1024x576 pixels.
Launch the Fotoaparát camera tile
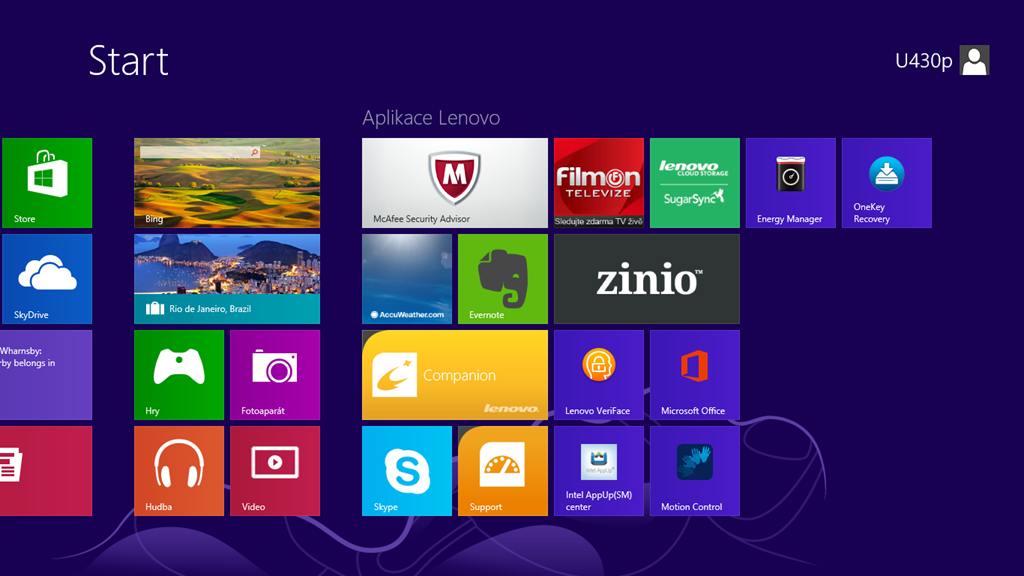(274, 375)
